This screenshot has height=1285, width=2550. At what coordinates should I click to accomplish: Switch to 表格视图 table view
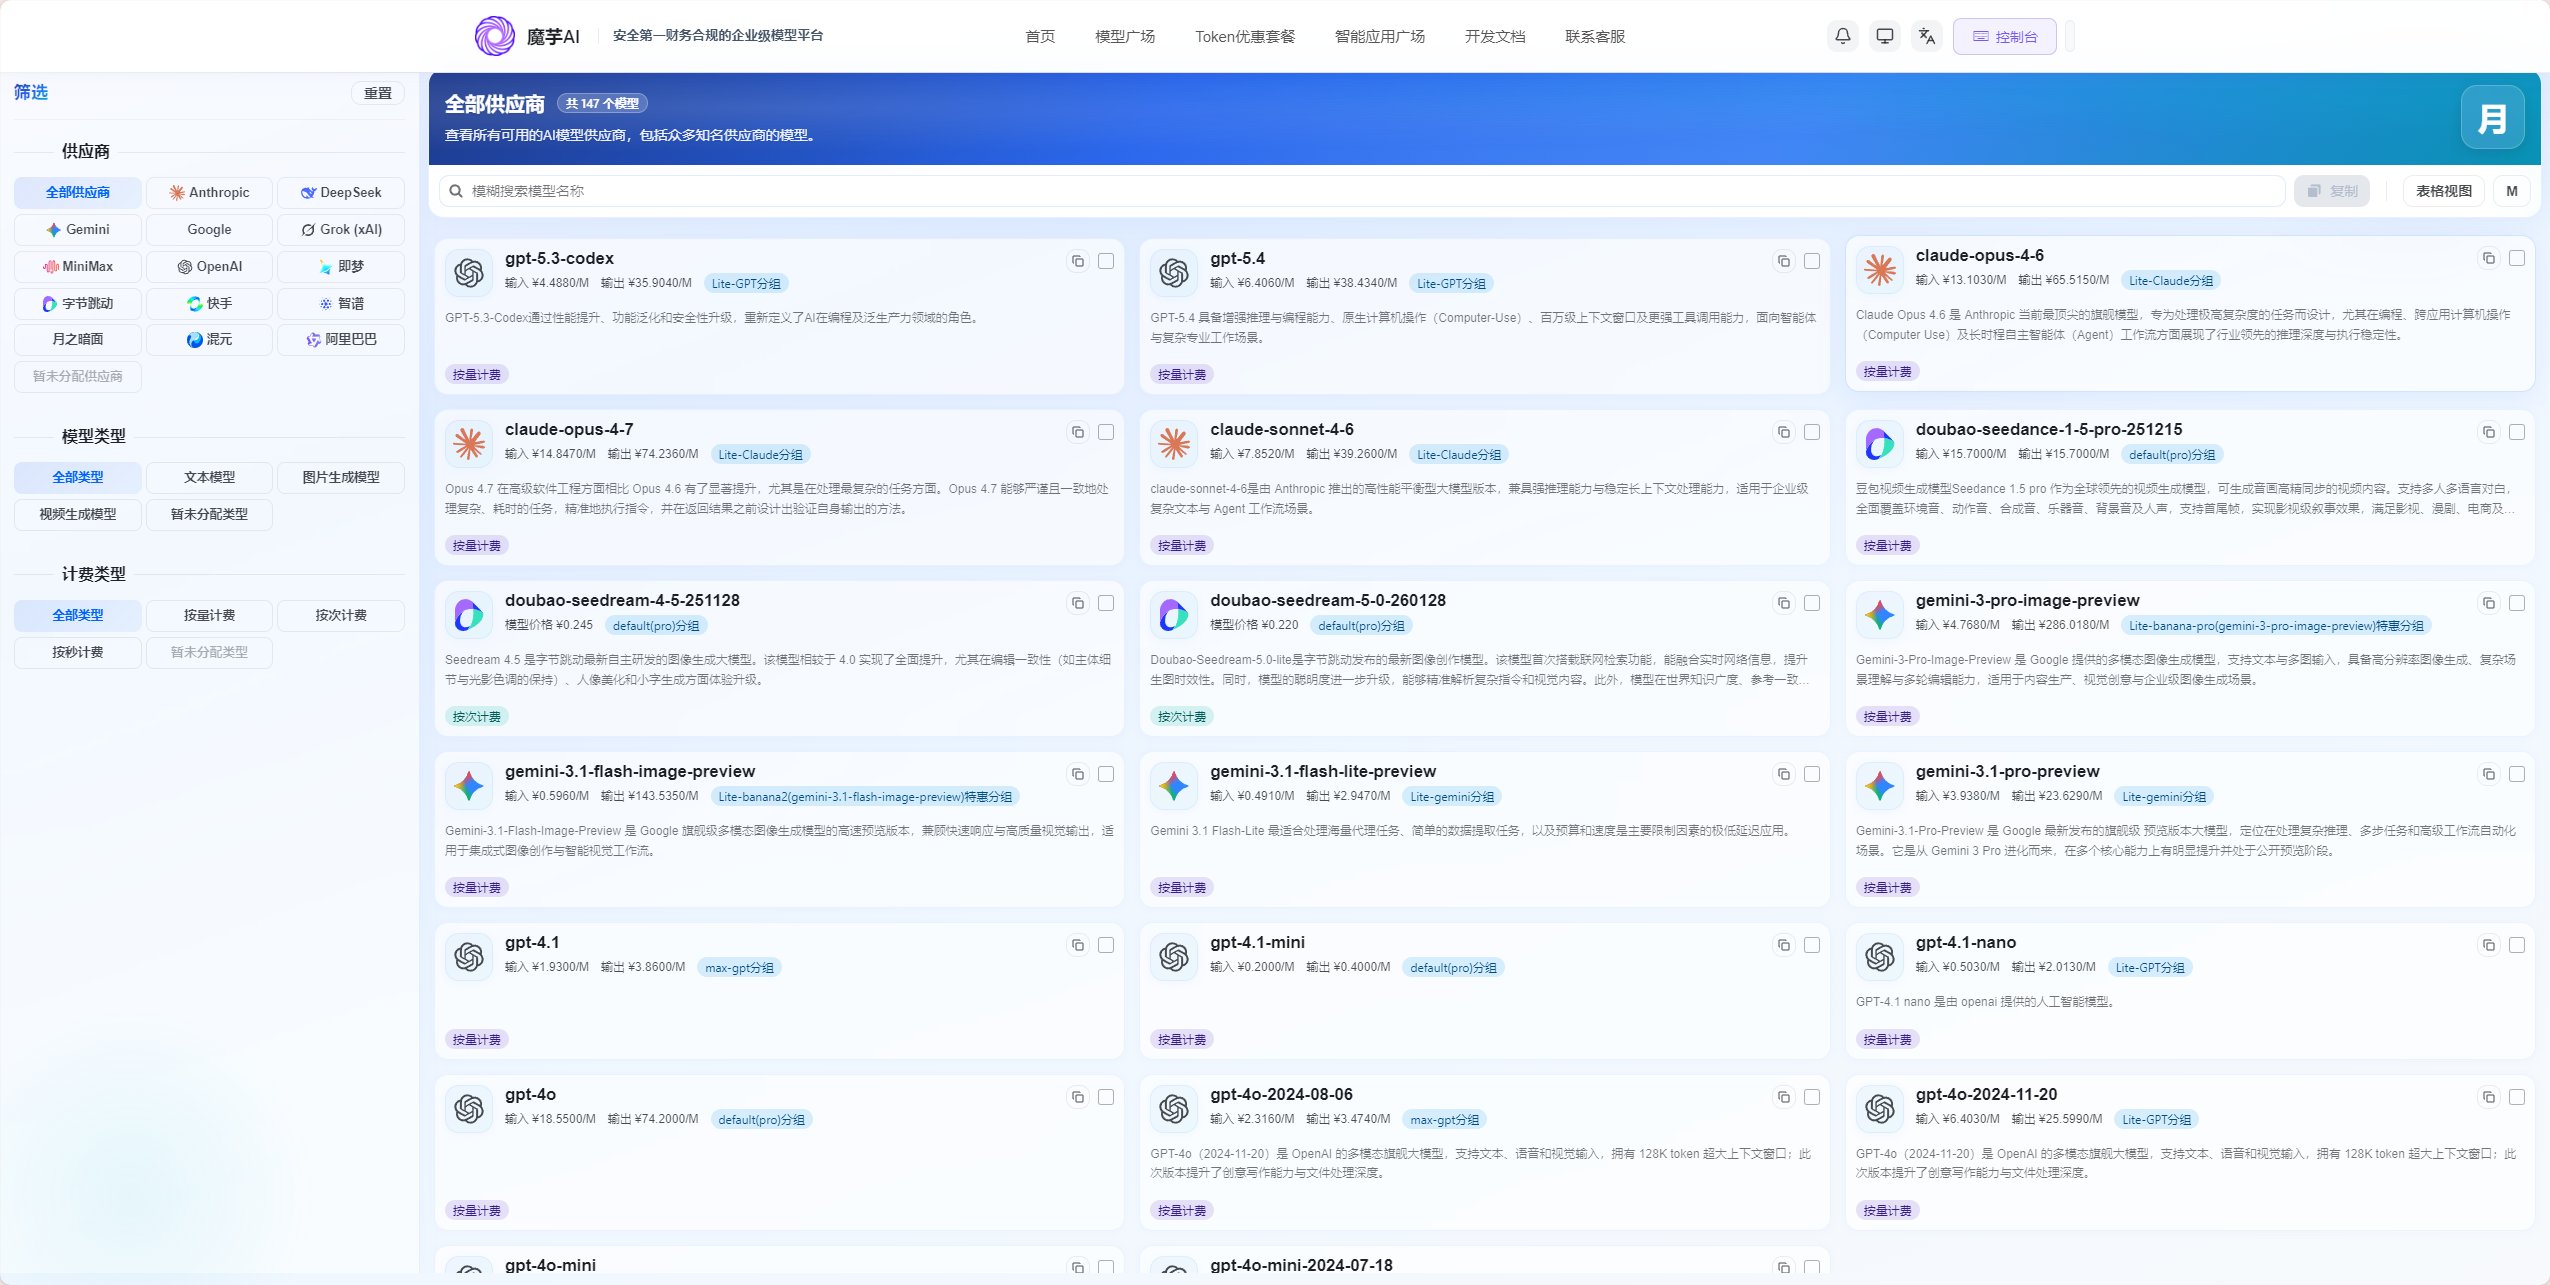[2443, 191]
